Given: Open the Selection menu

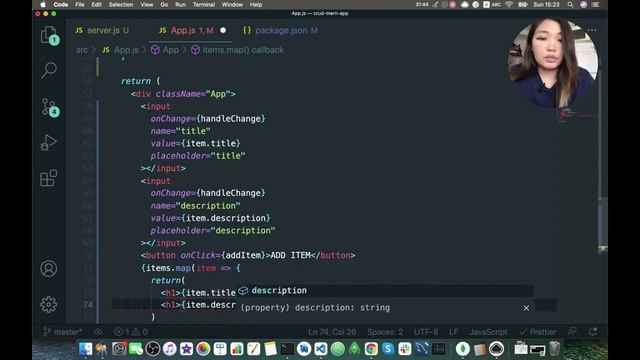Looking at the screenshot, I should (121, 4).
